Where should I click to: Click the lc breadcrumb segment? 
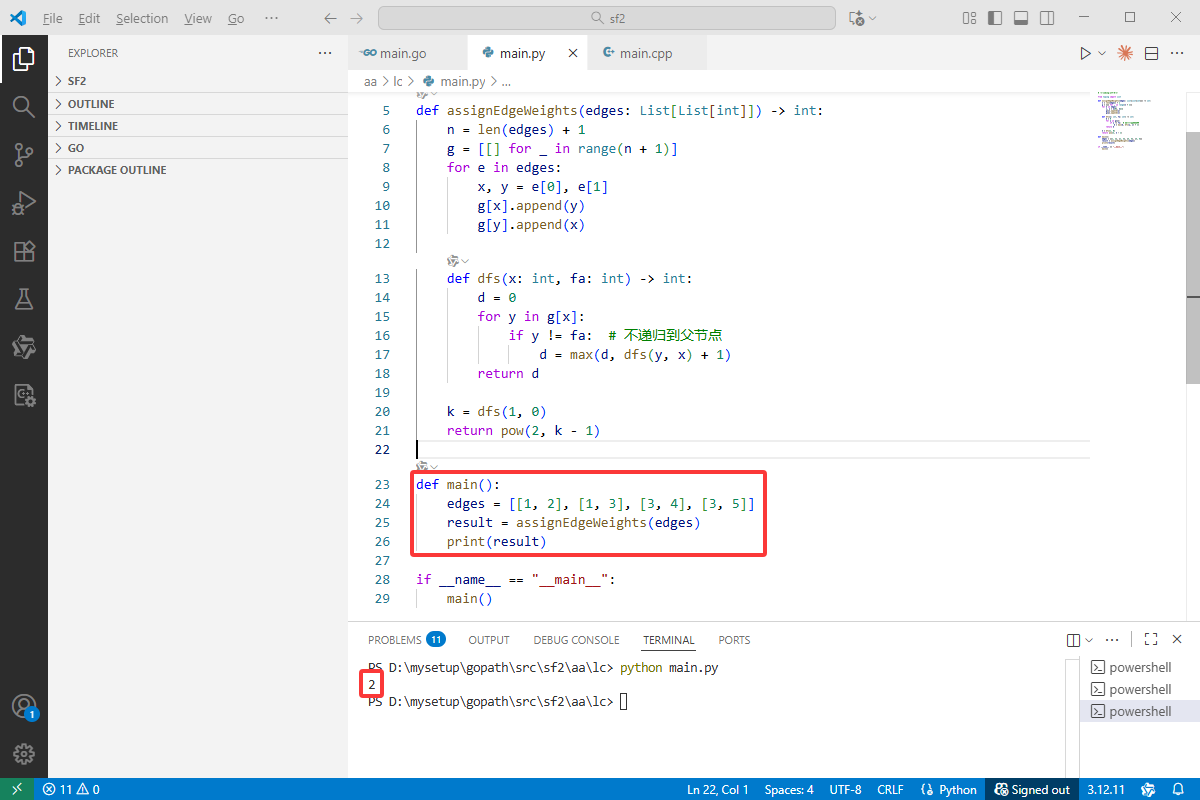398,82
